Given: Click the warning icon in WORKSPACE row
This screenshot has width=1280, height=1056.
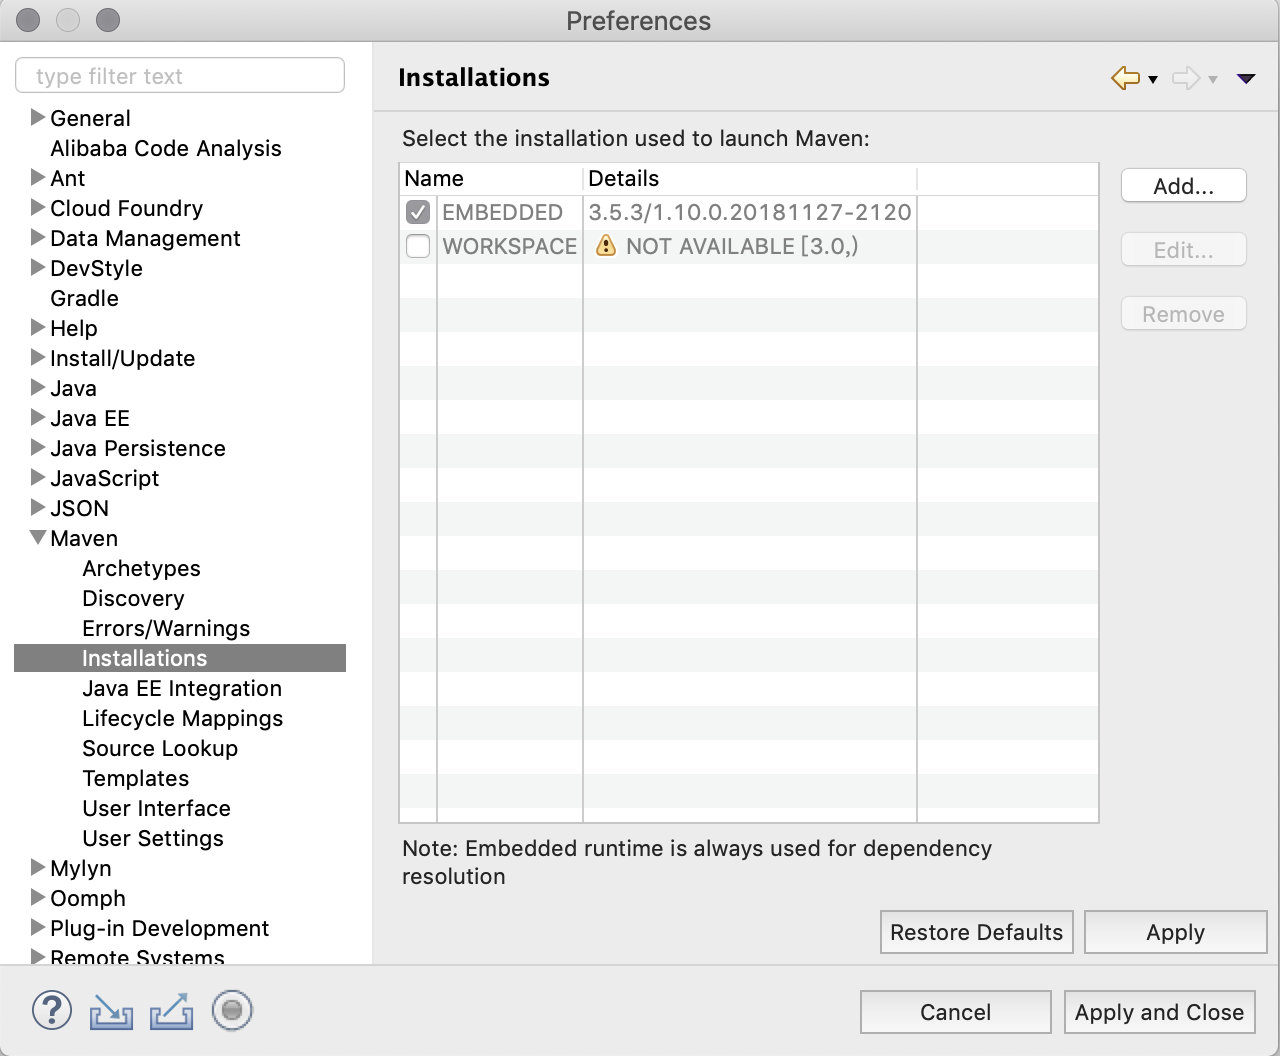Looking at the screenshot, I should click(x=605, y=246).
